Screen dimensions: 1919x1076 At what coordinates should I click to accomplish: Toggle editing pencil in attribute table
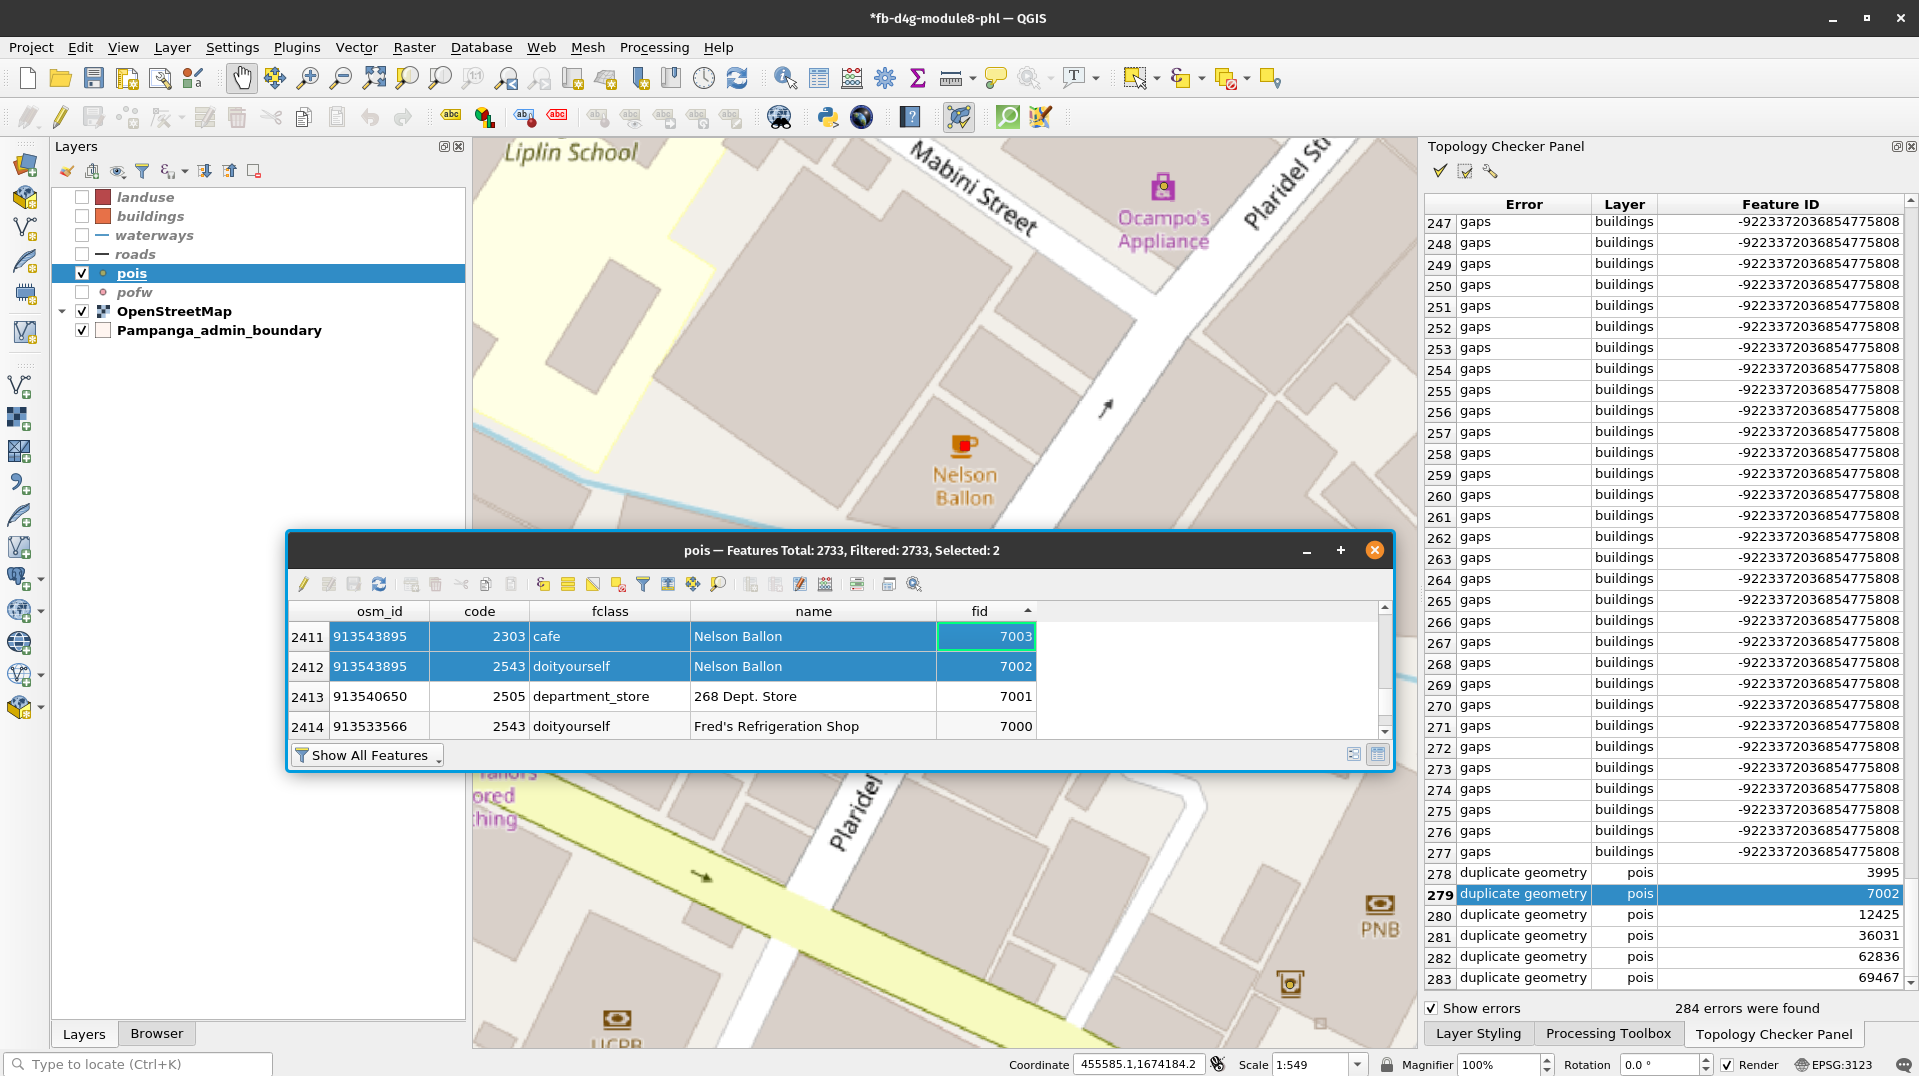point(303,584)
